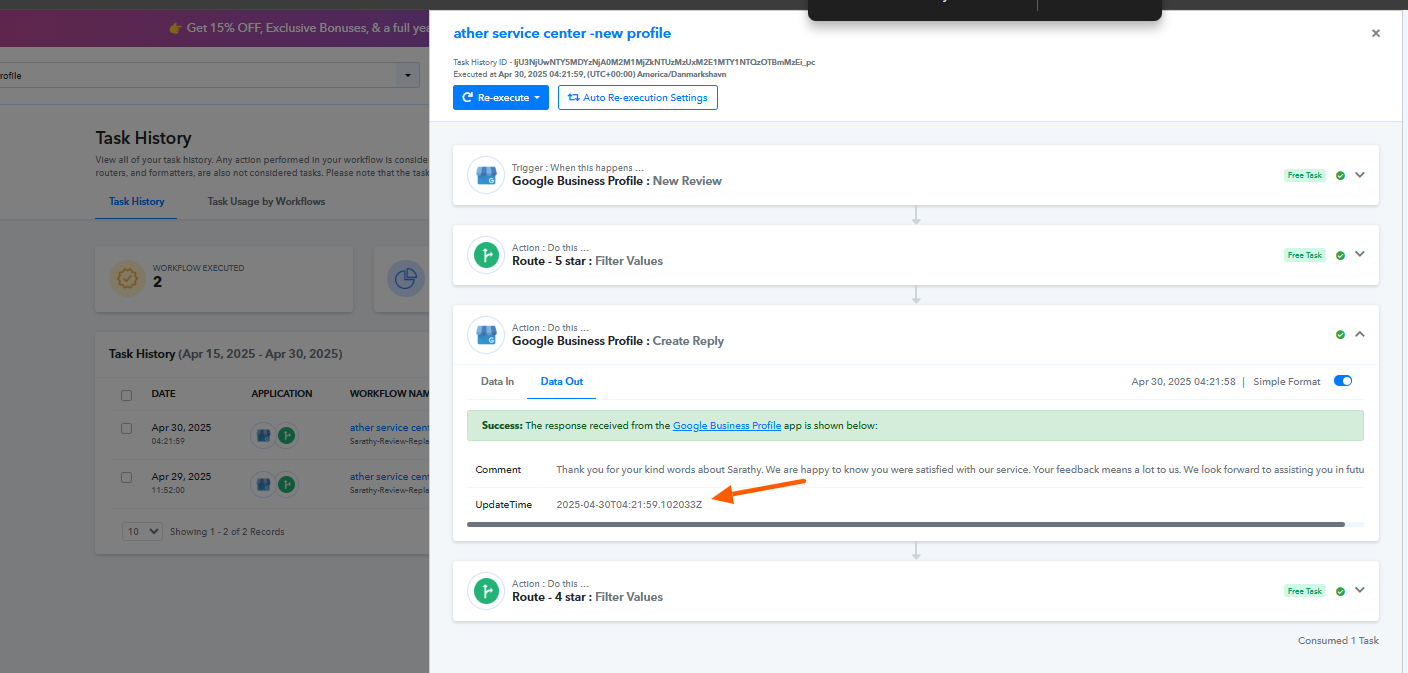Select all rows with header checkbox
Viewport: 1408px width, 673px height.
pyautogui.click(x=127, y=395)
